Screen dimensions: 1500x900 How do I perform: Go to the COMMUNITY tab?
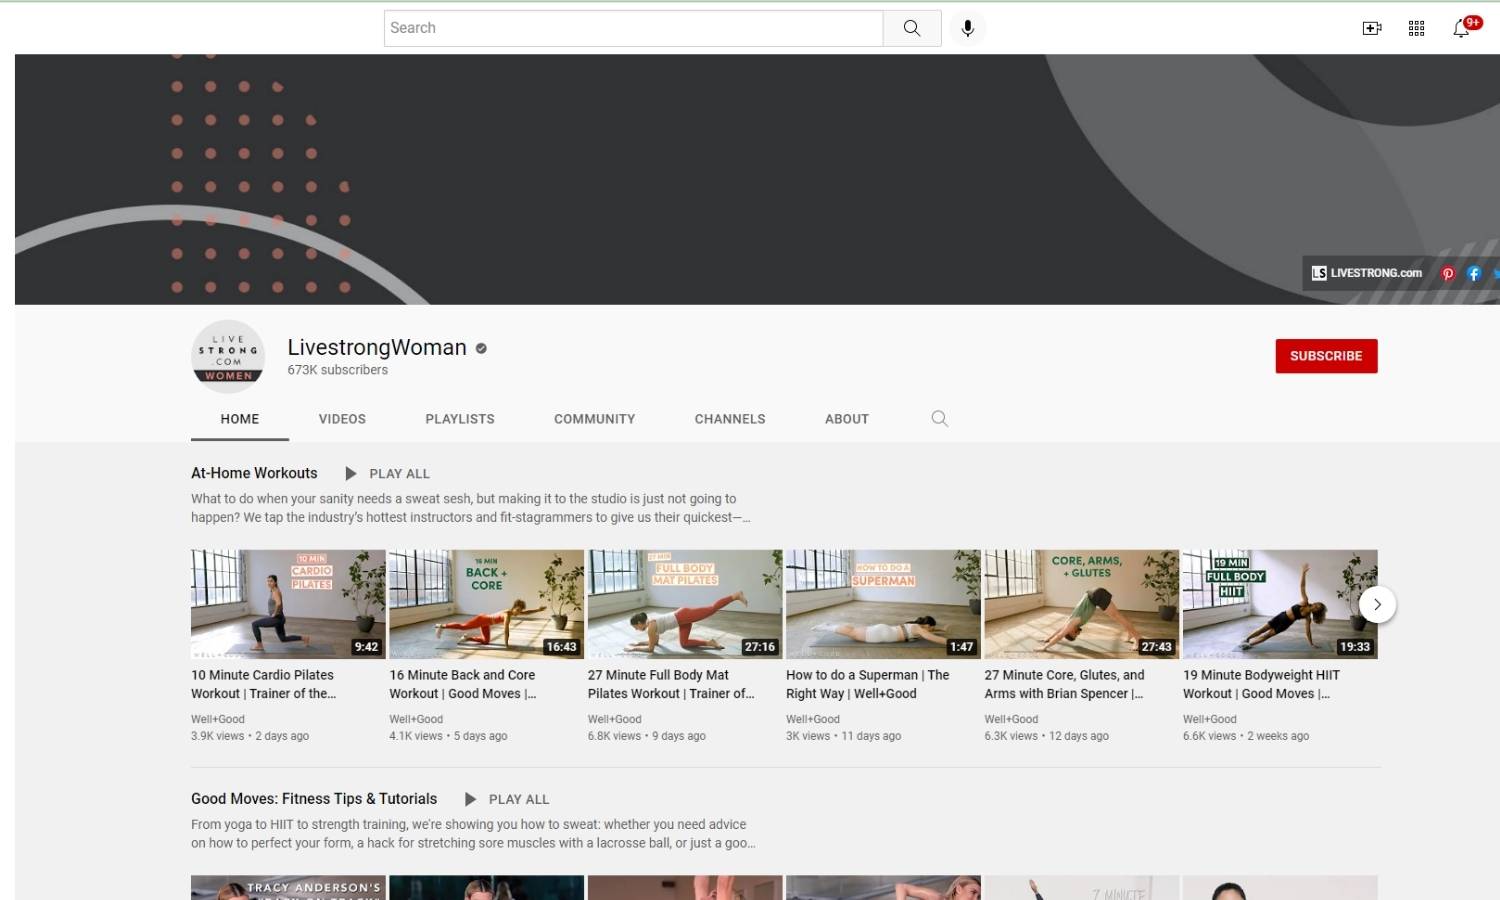point(595,419)
